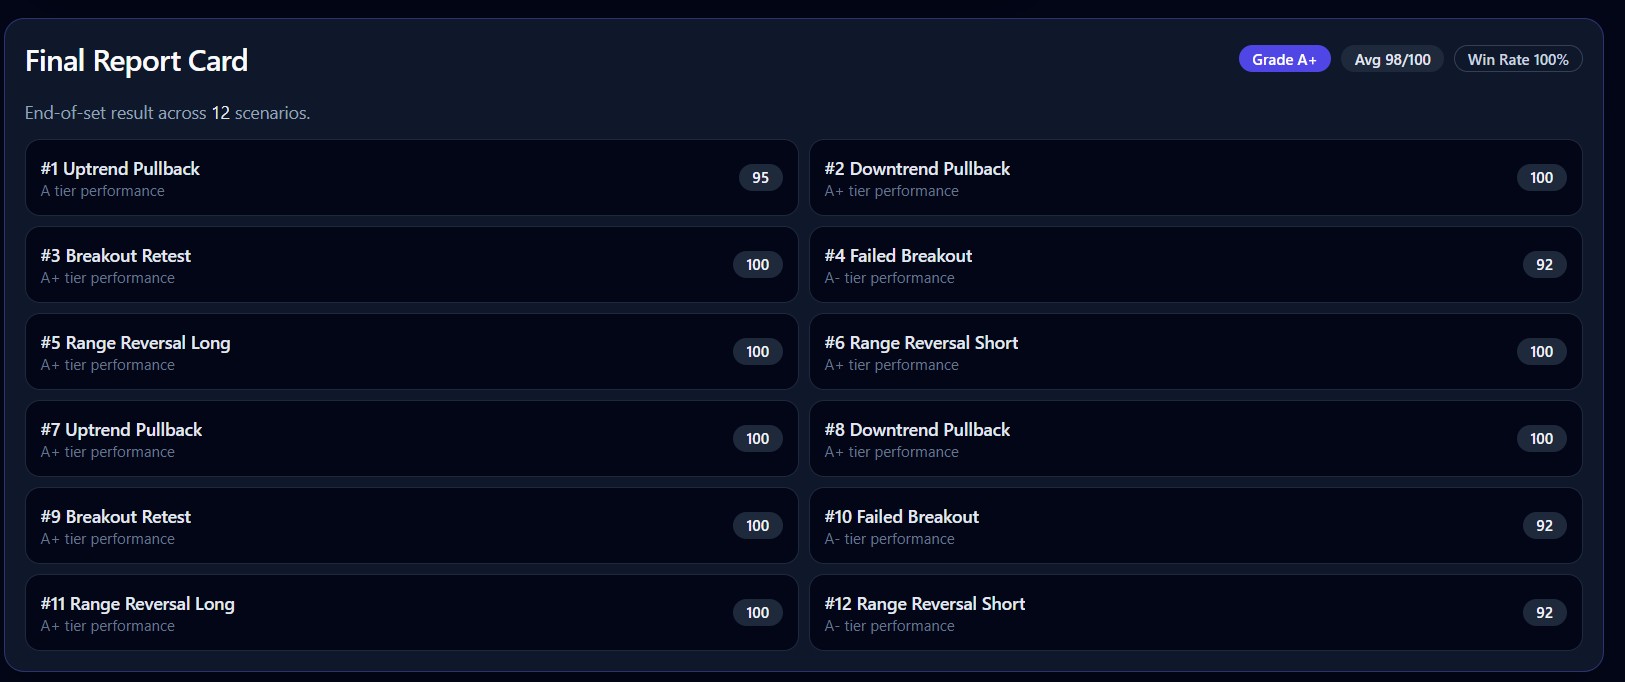Click the Win Rate 100% pill
This screenshot has height=682, width=1625.
point(1517,60)
